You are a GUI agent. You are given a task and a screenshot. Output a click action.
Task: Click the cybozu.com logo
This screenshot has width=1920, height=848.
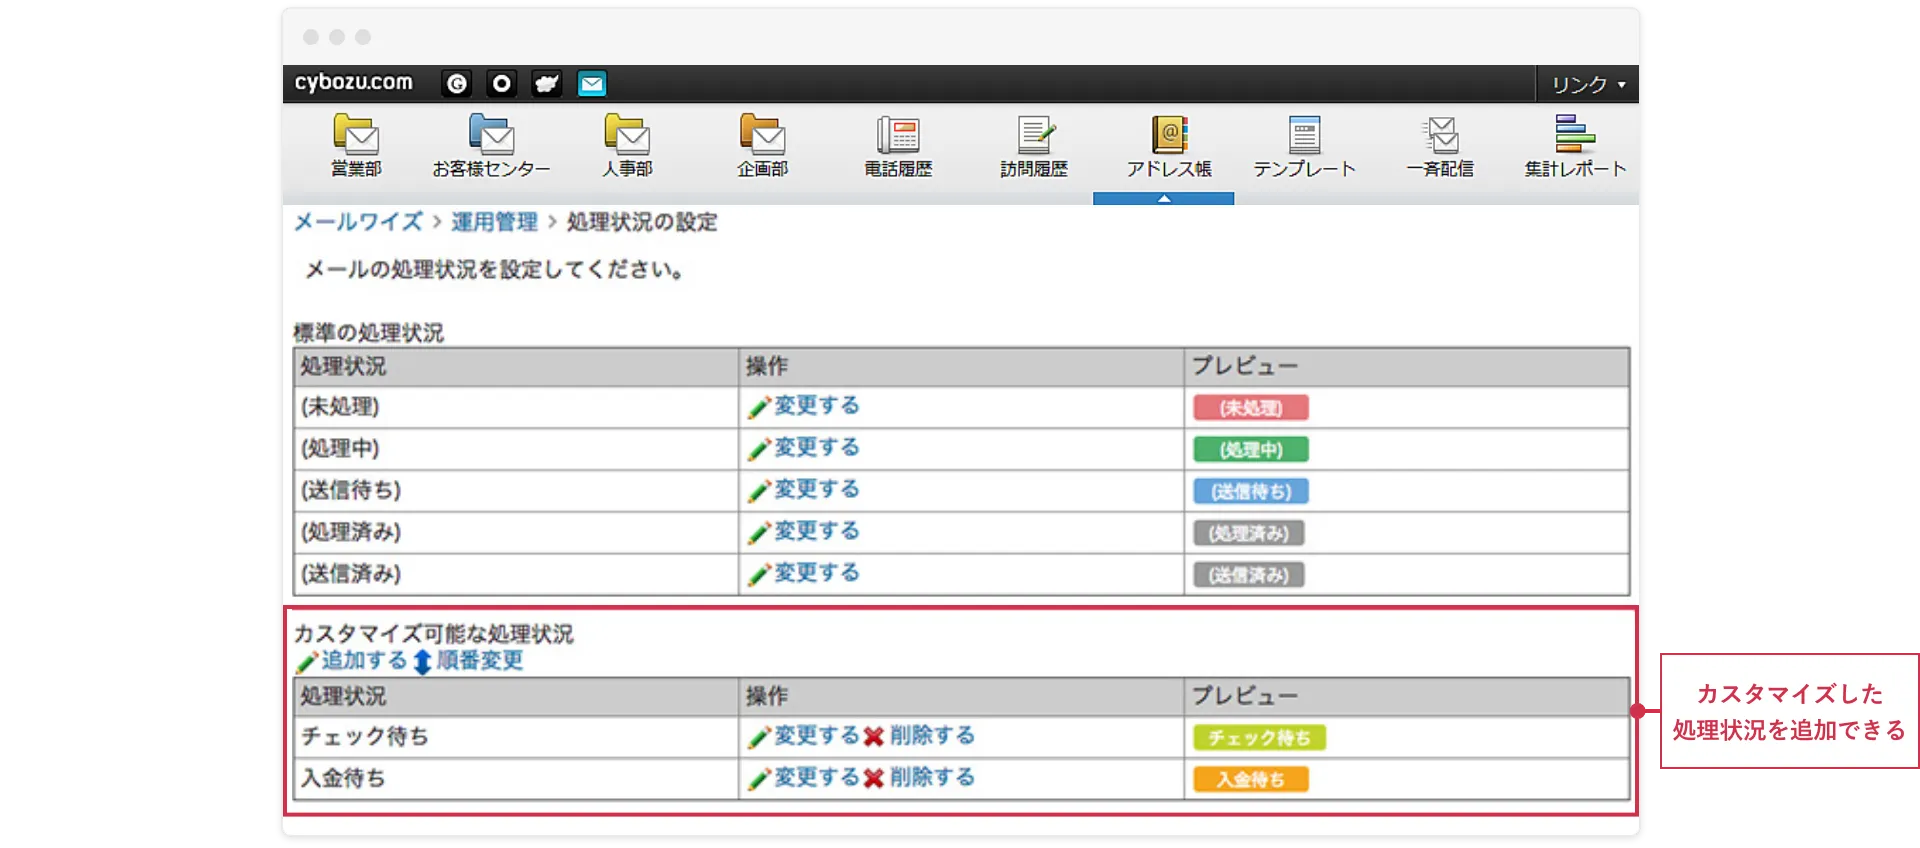(353, 83)
